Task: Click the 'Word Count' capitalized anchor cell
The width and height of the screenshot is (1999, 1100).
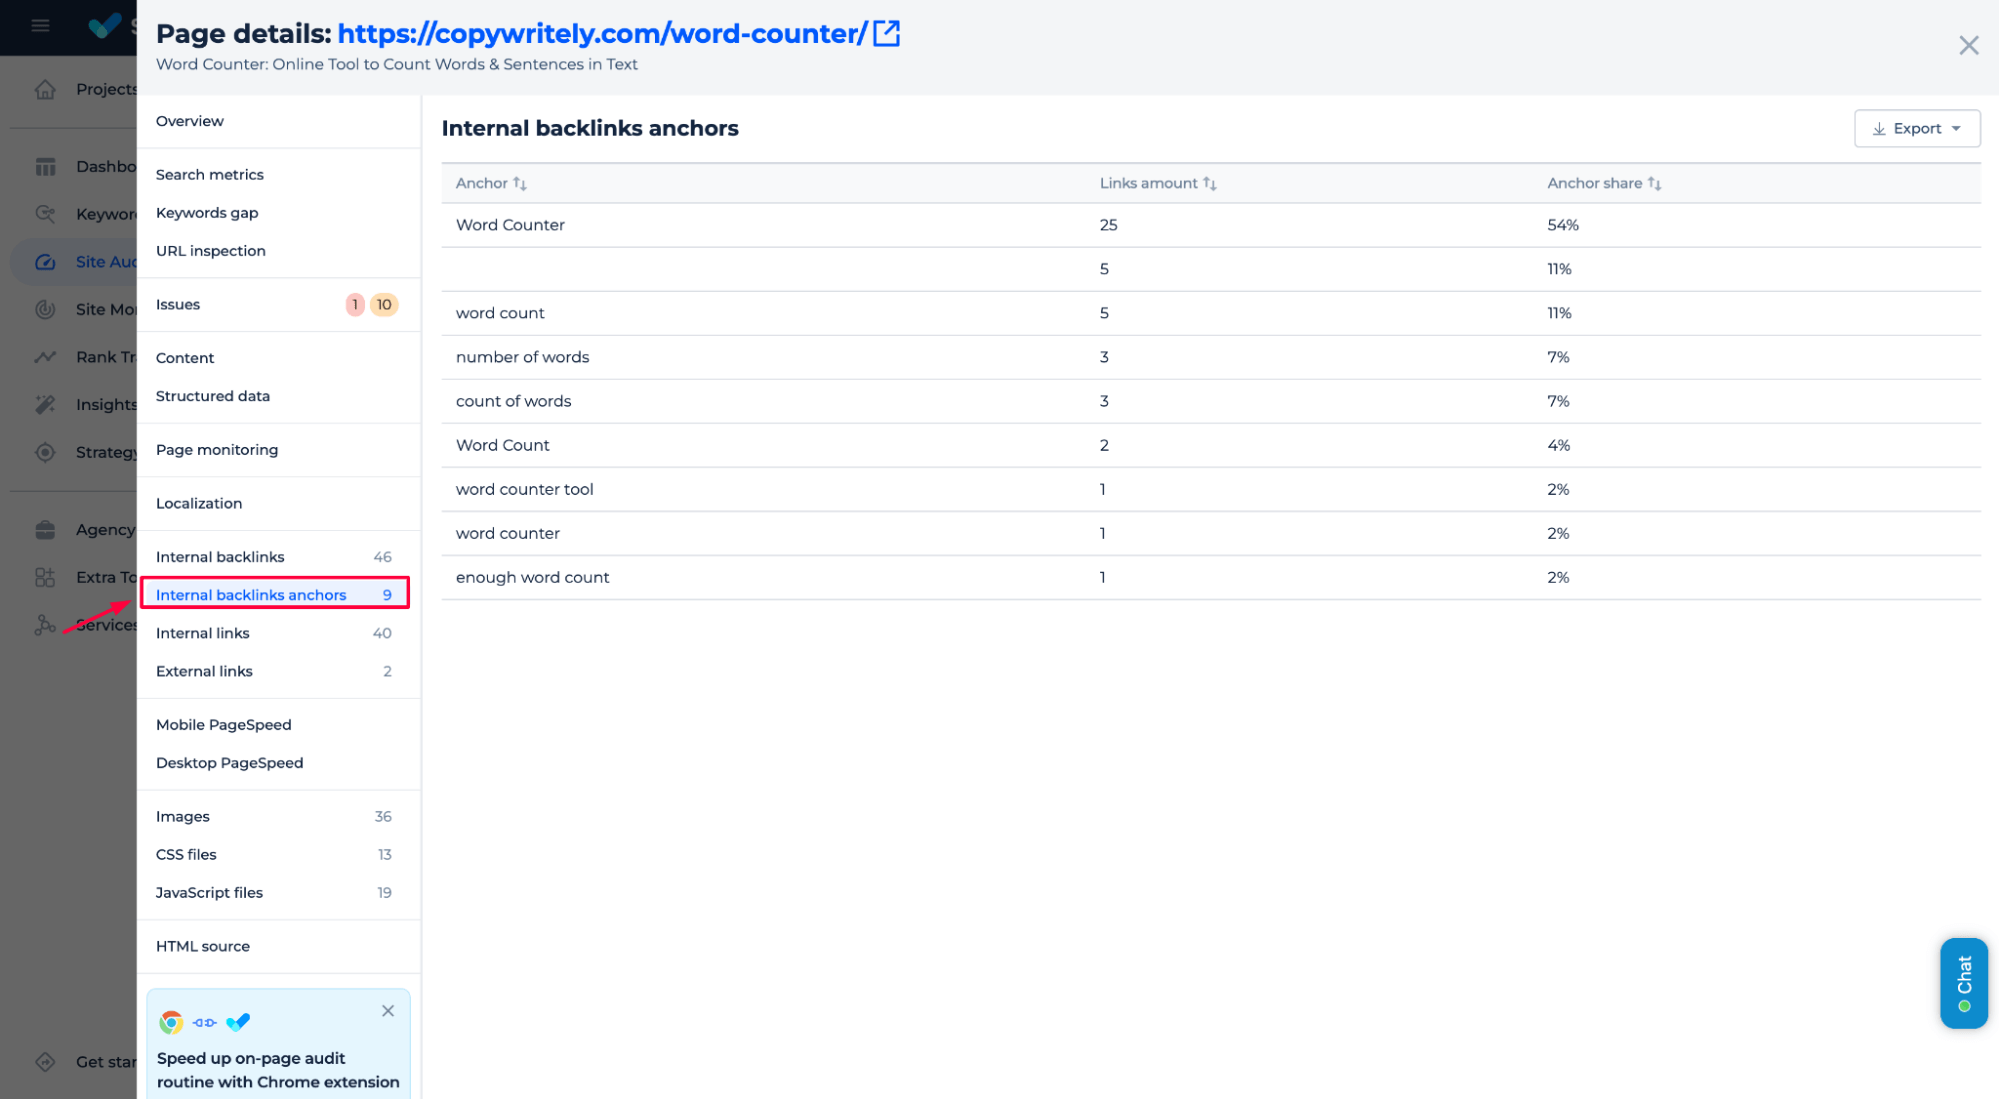Action: pos(503,445)
